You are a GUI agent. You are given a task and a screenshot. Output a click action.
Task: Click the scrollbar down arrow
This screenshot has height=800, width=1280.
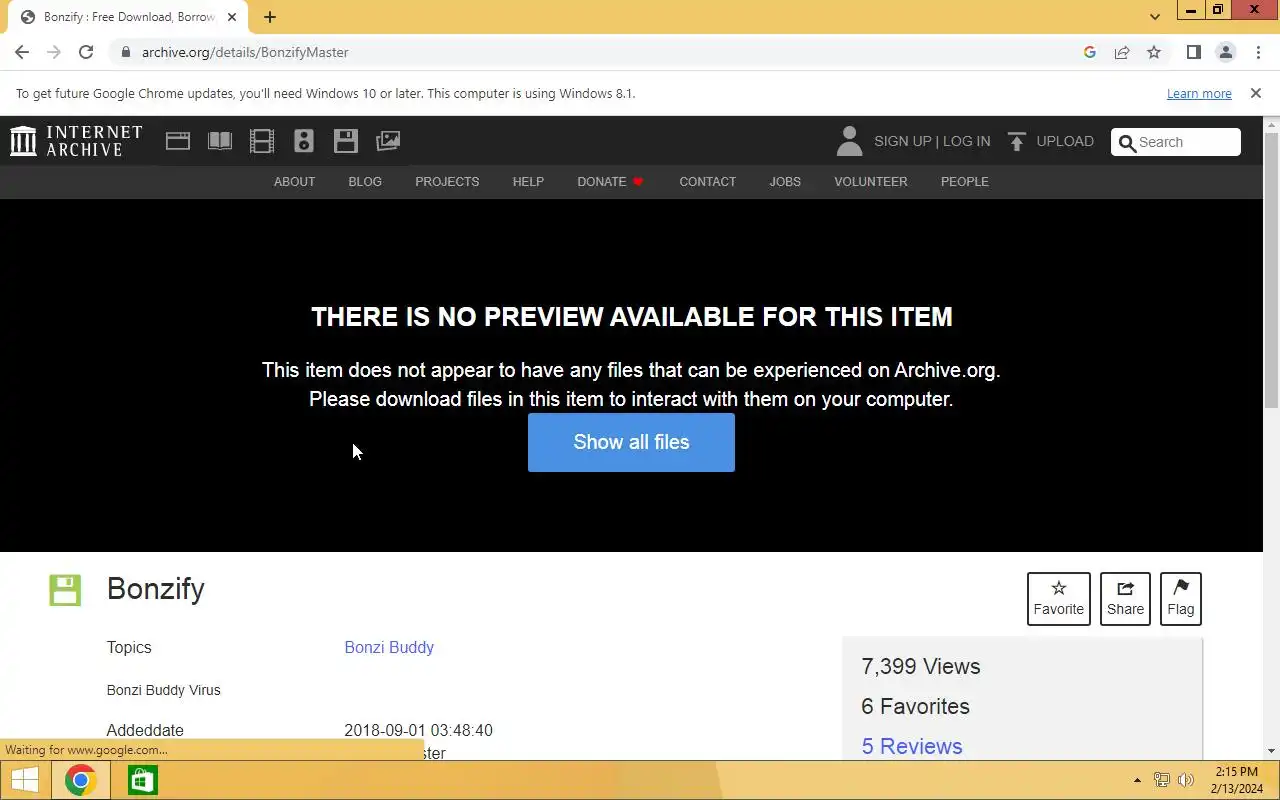(1271, 750)
